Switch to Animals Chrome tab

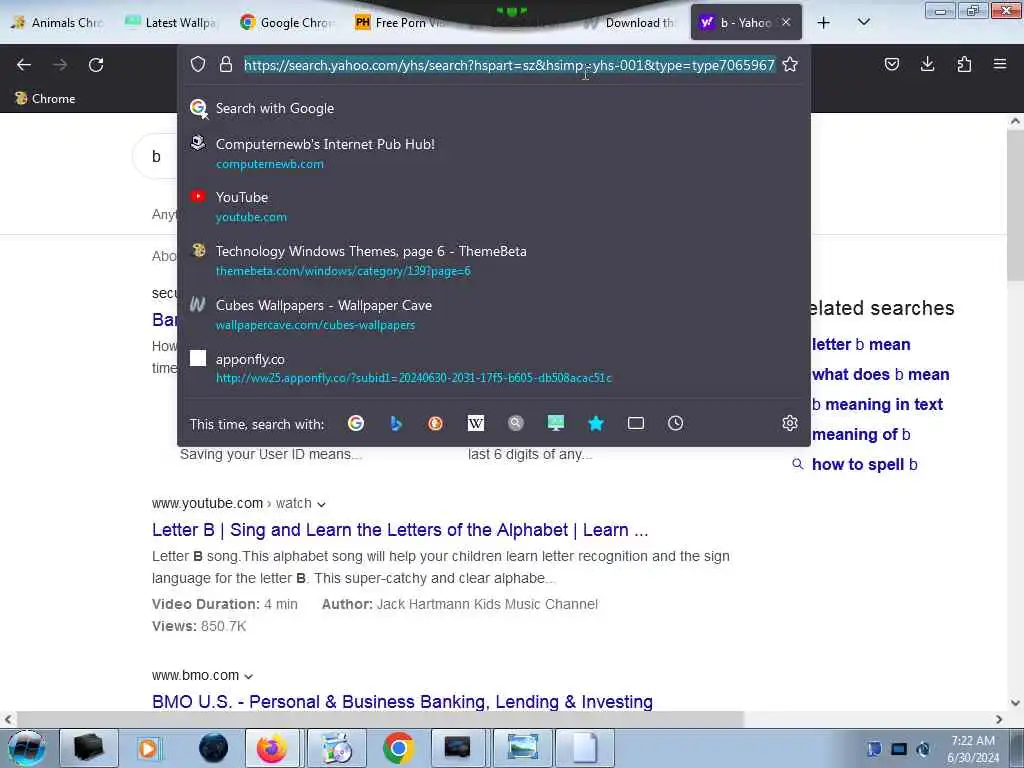57,23
